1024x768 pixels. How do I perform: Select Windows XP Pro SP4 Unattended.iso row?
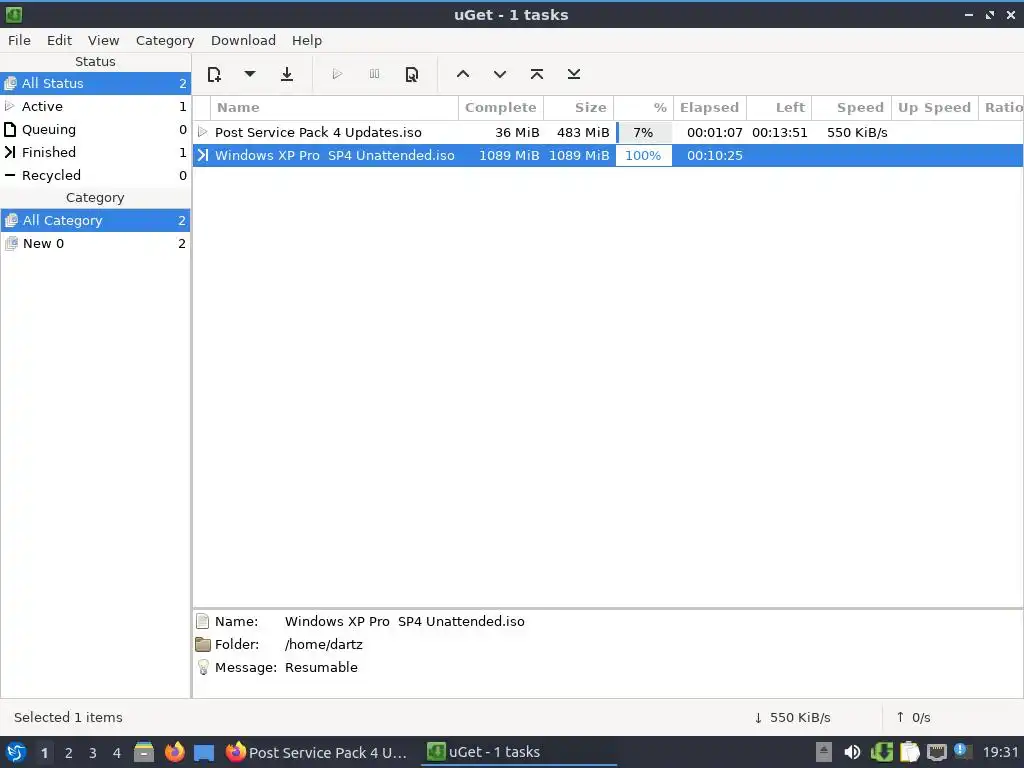pos(607,155)
